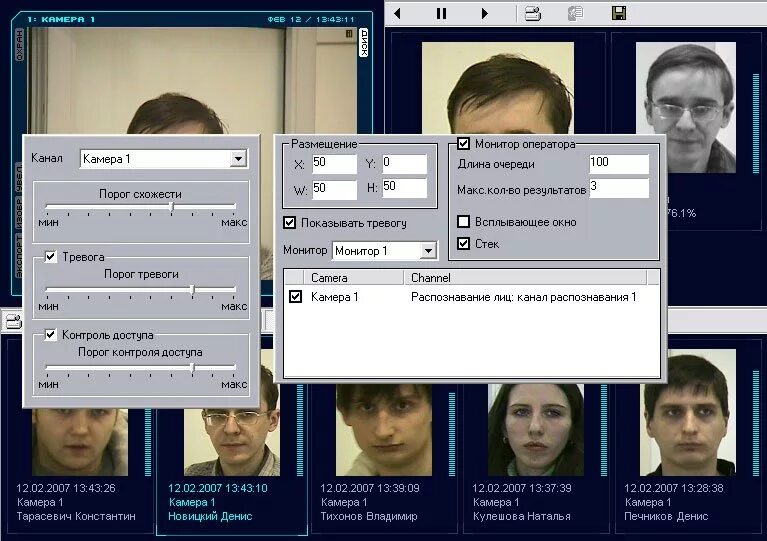Click the W width input field

[x=334, y=189]
